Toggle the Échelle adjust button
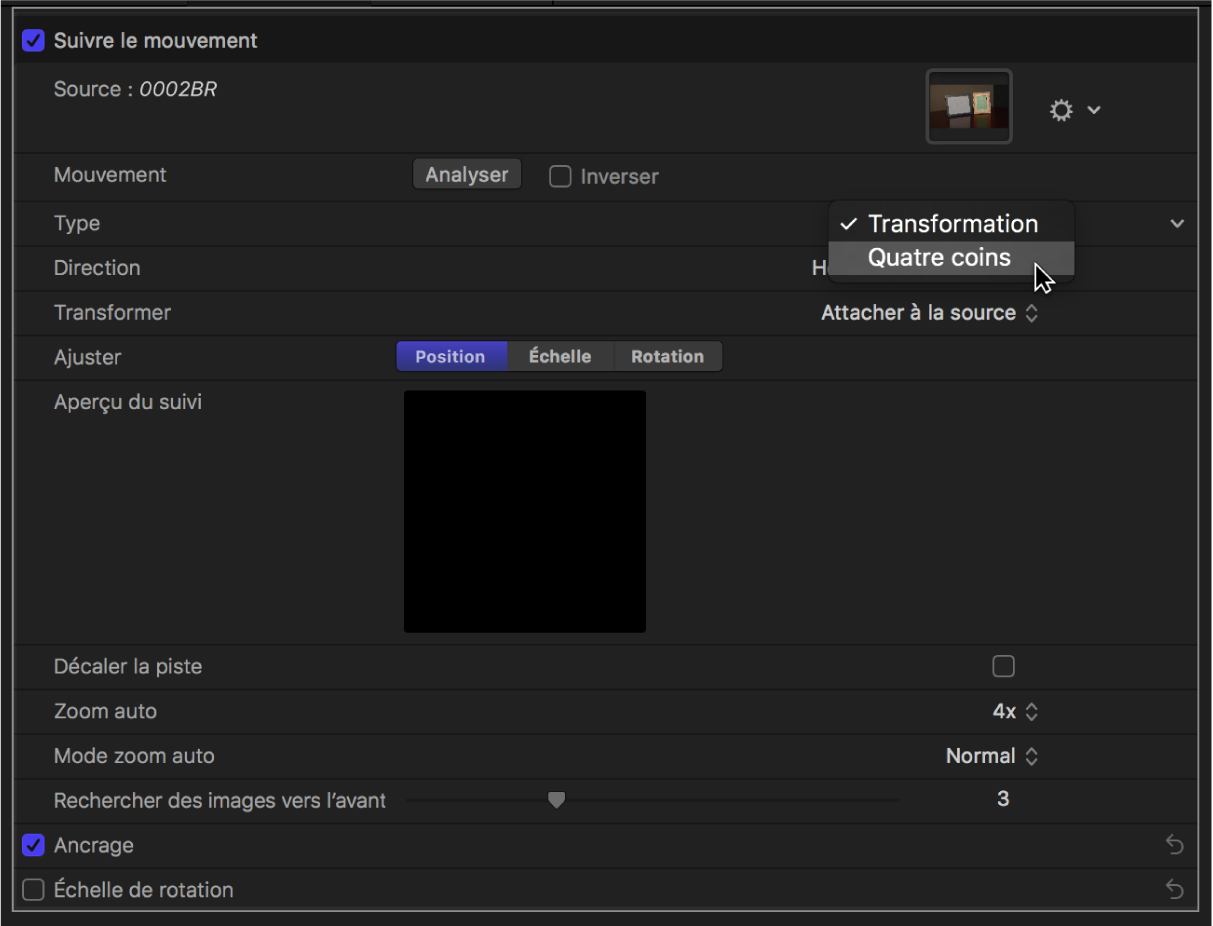This screenshot has width=1213, height=926. [560, 357]
